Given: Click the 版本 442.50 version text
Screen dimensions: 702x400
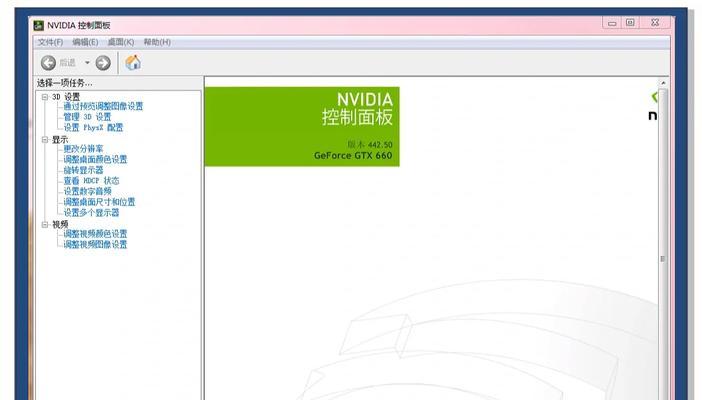Looking at the screenshot, I should [x=370, y=145].
